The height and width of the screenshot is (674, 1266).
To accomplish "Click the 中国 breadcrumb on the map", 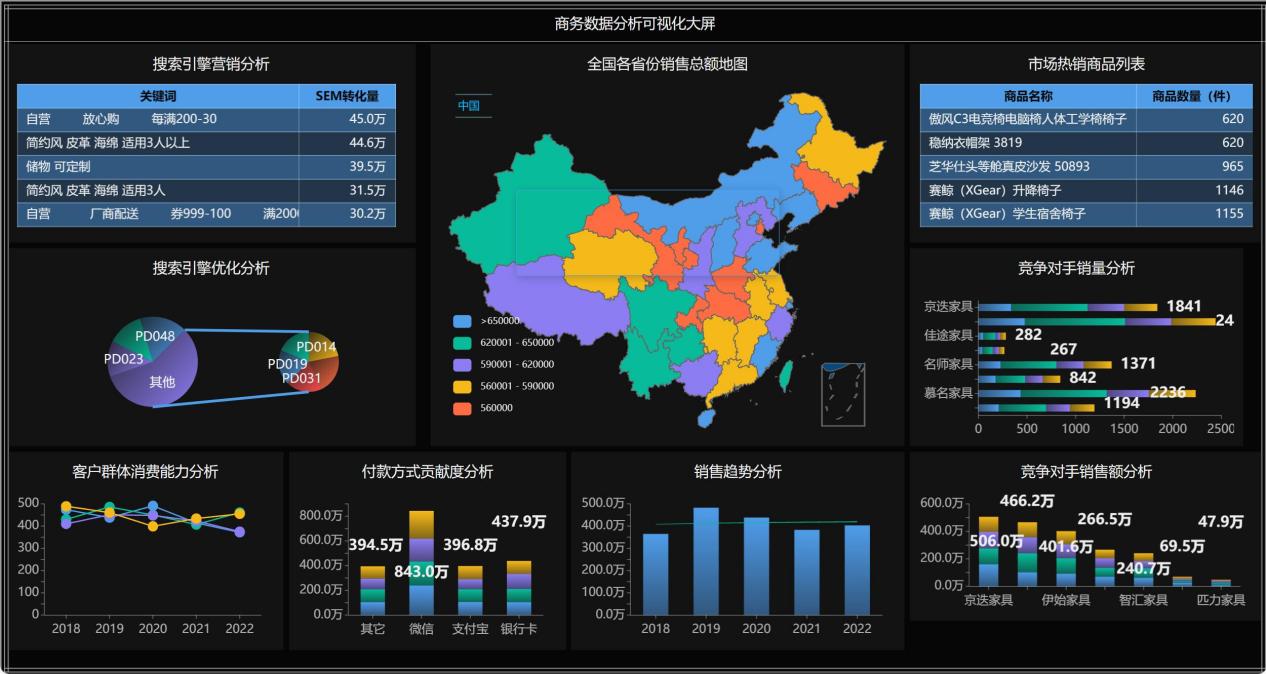I will point(469,106).
